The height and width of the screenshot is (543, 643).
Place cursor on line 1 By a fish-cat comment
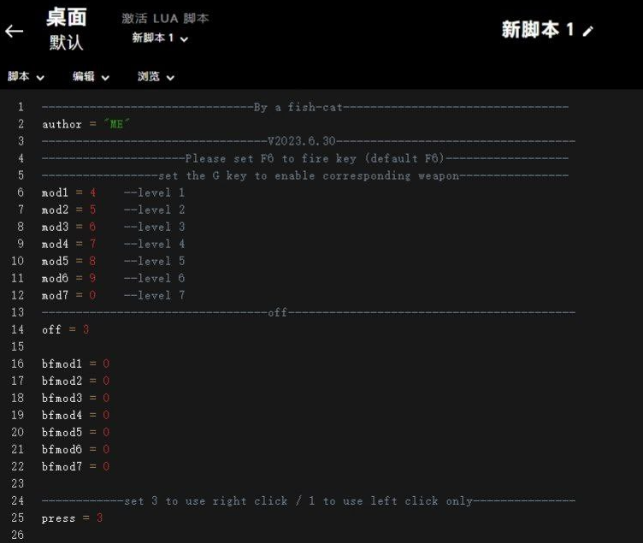[305, 107]
